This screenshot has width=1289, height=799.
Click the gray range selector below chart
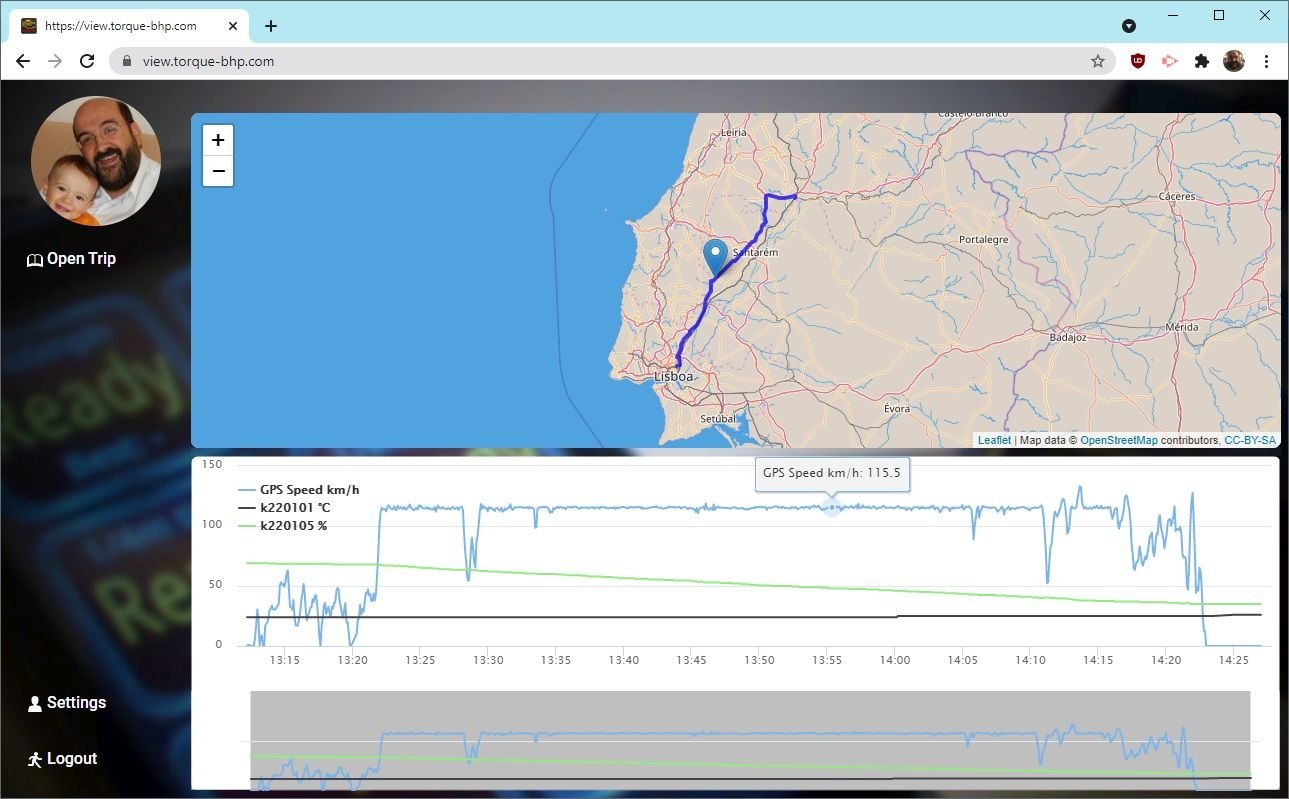[x=750, y=739]
